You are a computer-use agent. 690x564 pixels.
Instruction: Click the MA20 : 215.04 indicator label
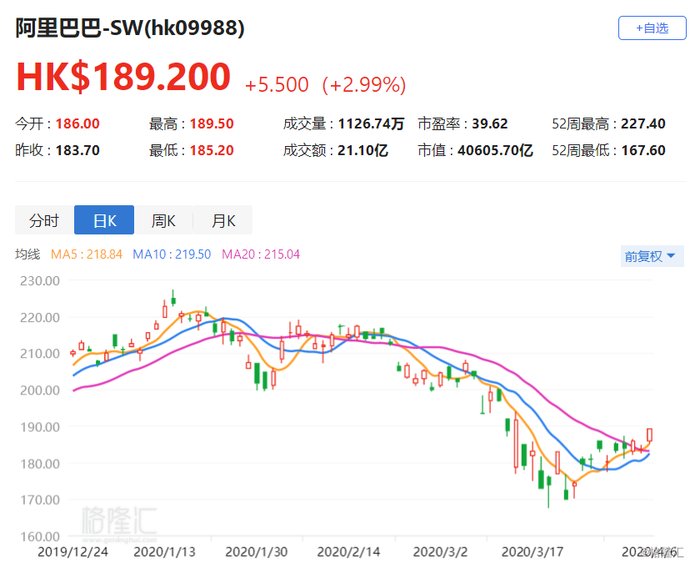[261, 254]
